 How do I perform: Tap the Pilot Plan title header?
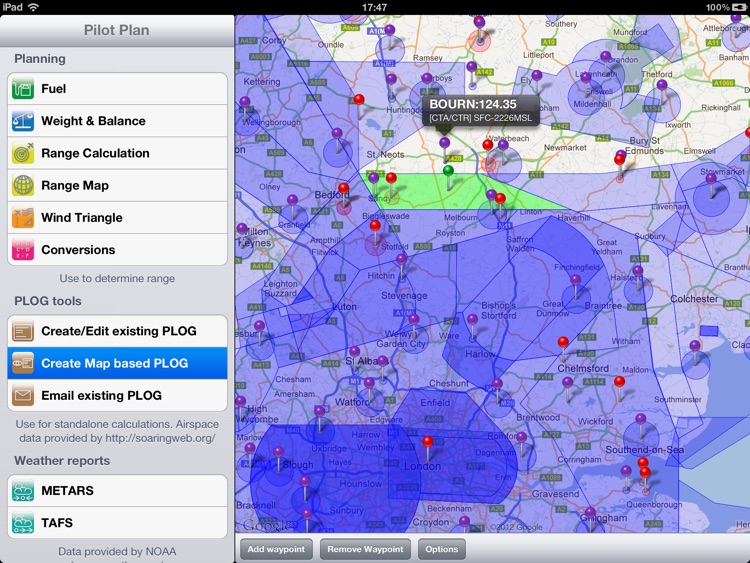coord(117,30)
